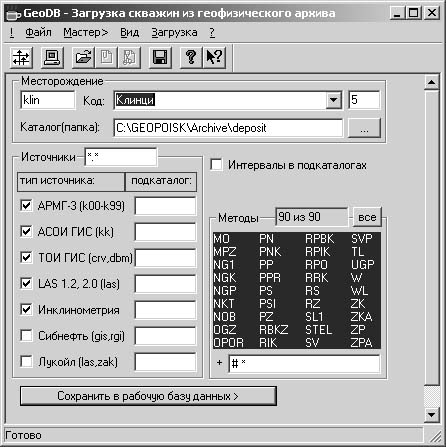Click the scrollbar up arrow
446x447 pixels.
click(432, 82)
